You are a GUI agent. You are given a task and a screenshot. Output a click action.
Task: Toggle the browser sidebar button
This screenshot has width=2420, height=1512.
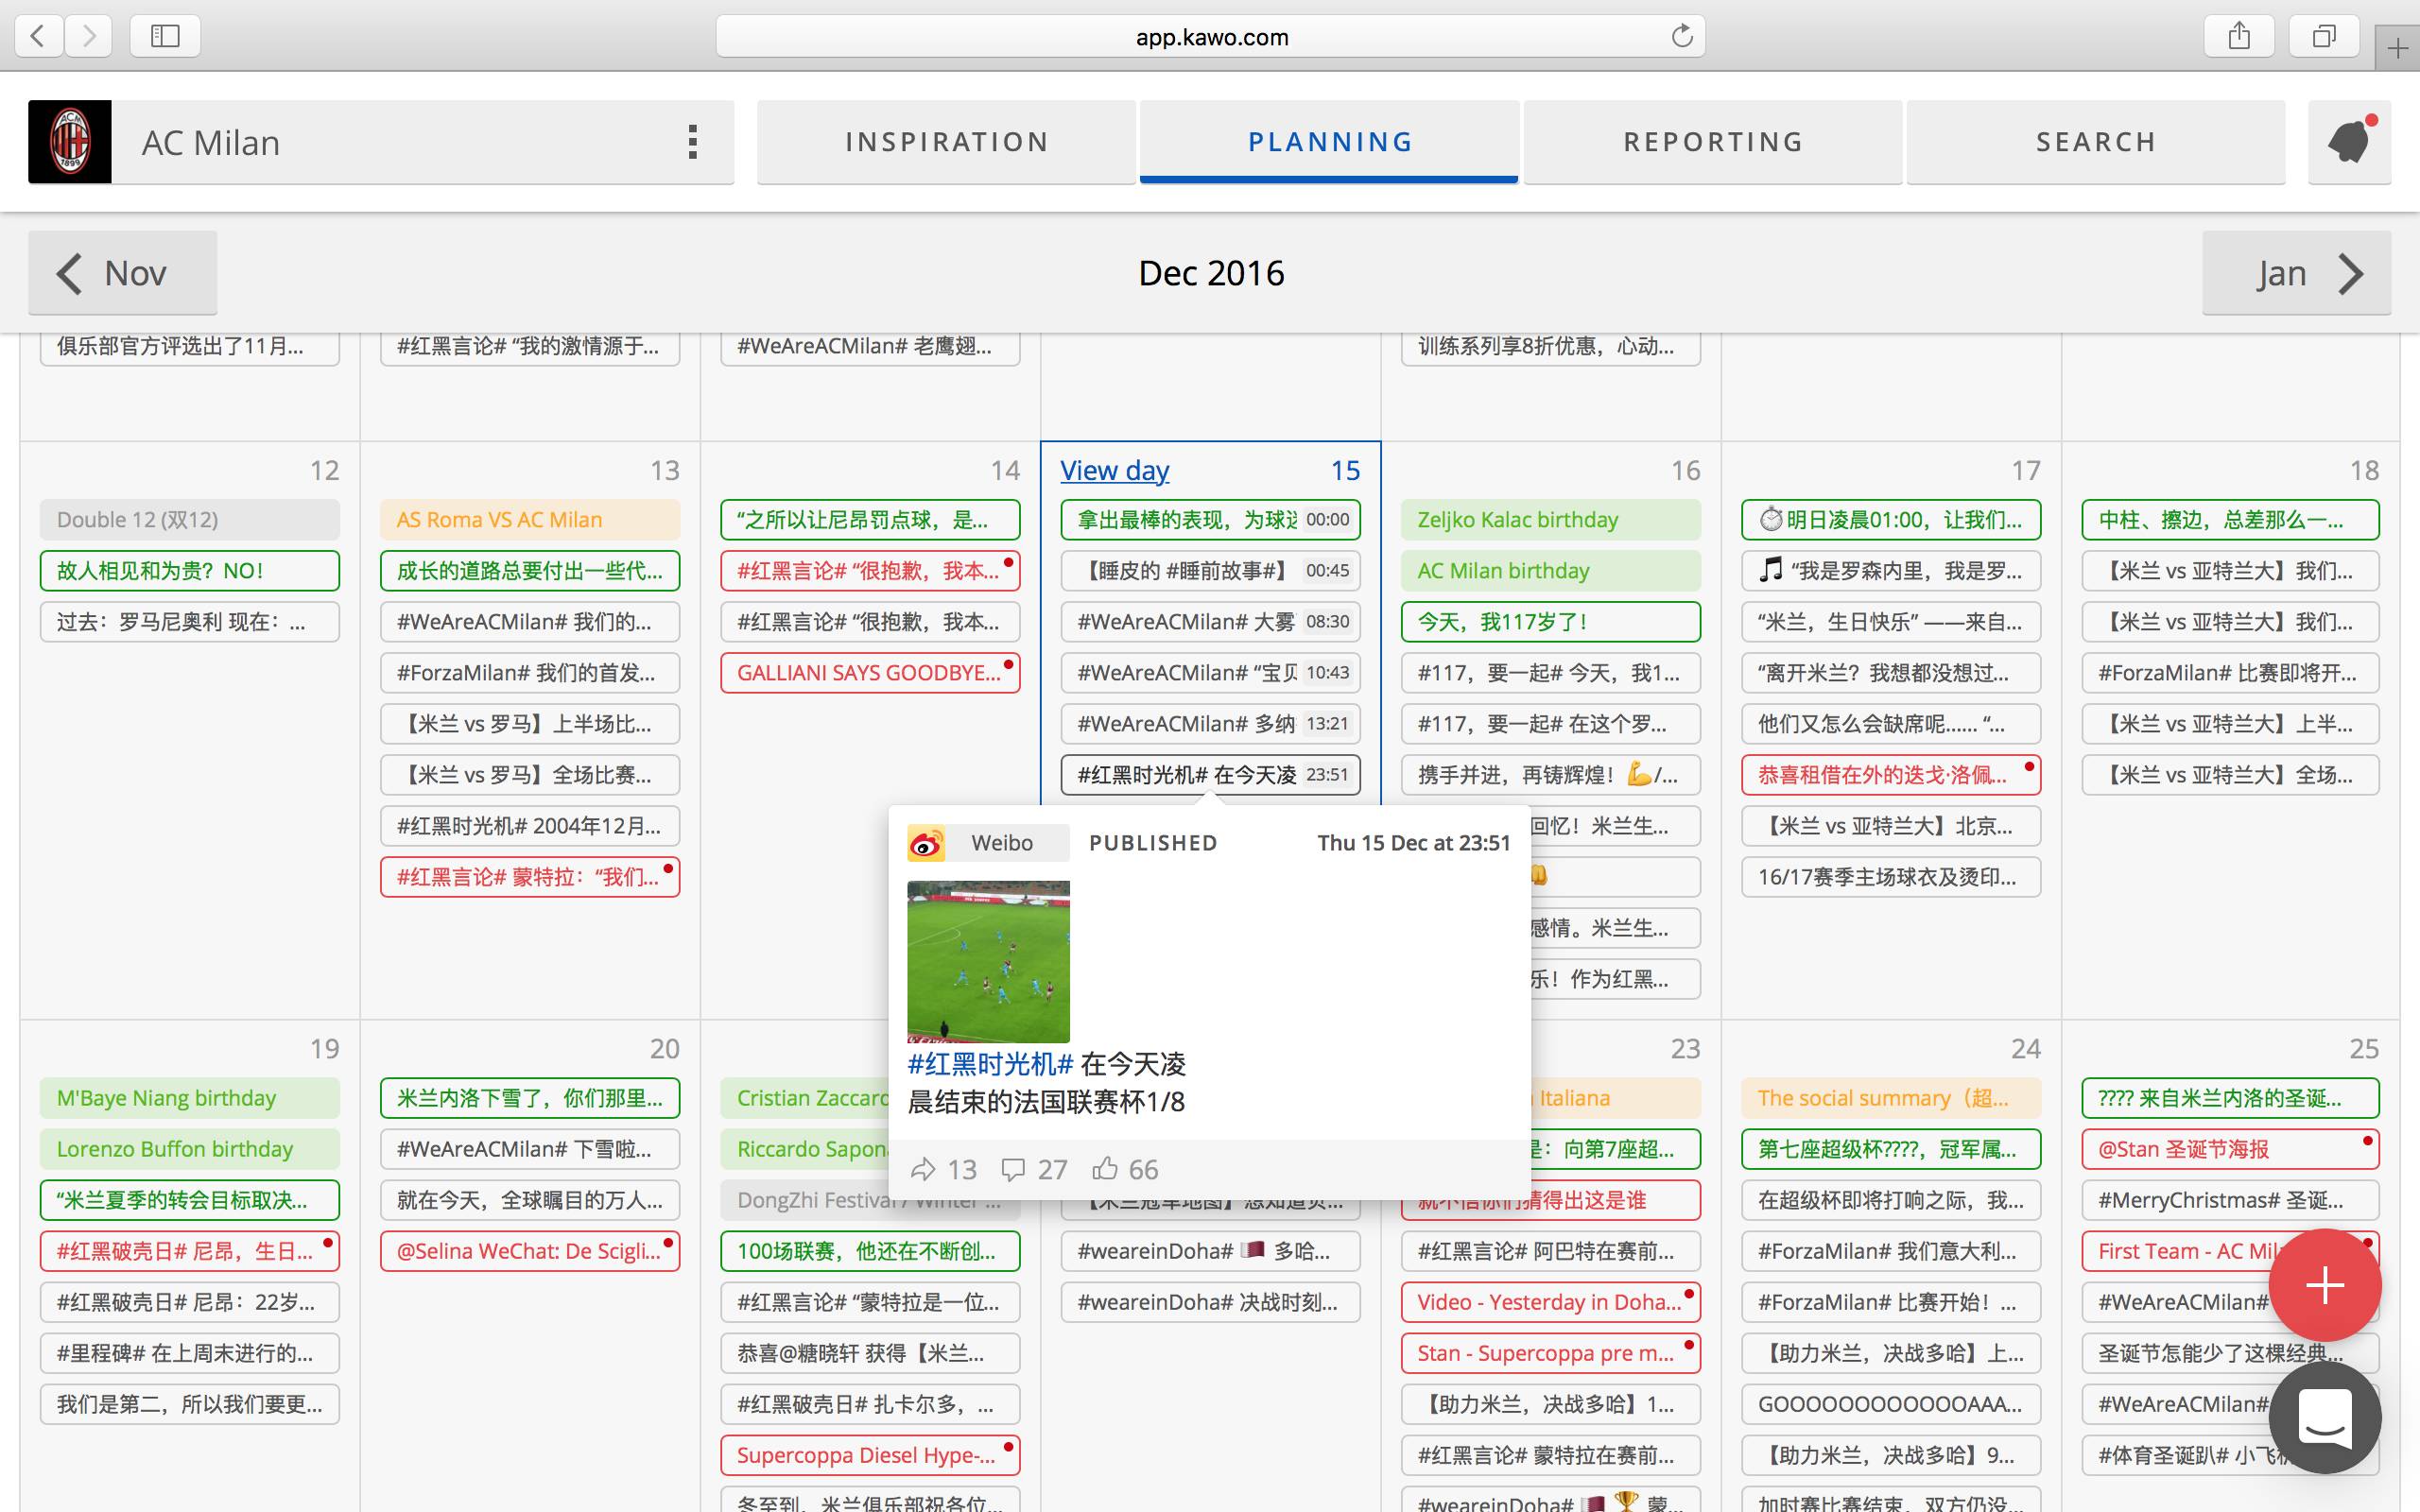coord(165,37)
